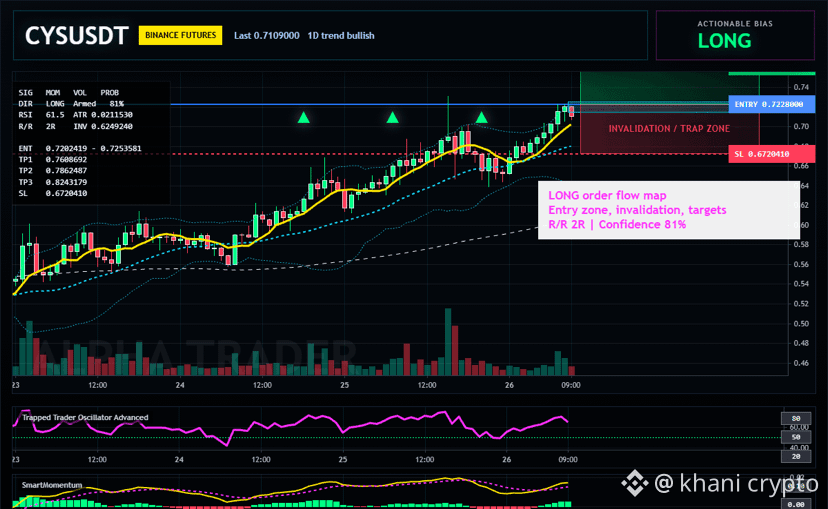Click the rightmost green triangle signal marker
This screenshot has width=828, height=509.
click(481, 117)
